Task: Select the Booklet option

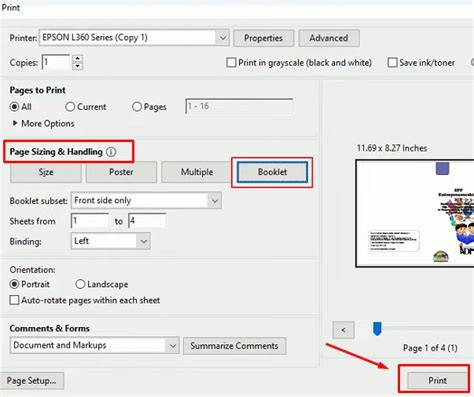Action: click(272, 172)
